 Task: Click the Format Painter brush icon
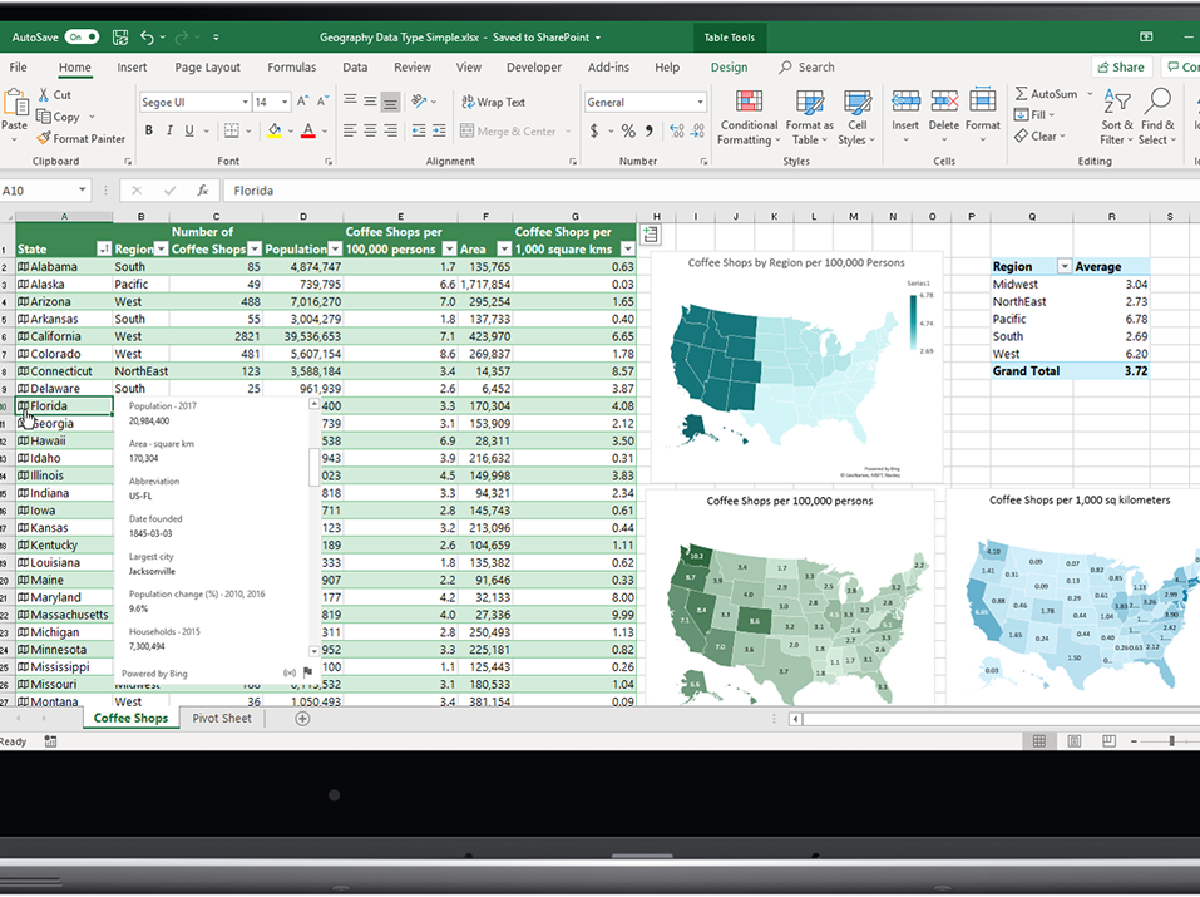(44, 139)
